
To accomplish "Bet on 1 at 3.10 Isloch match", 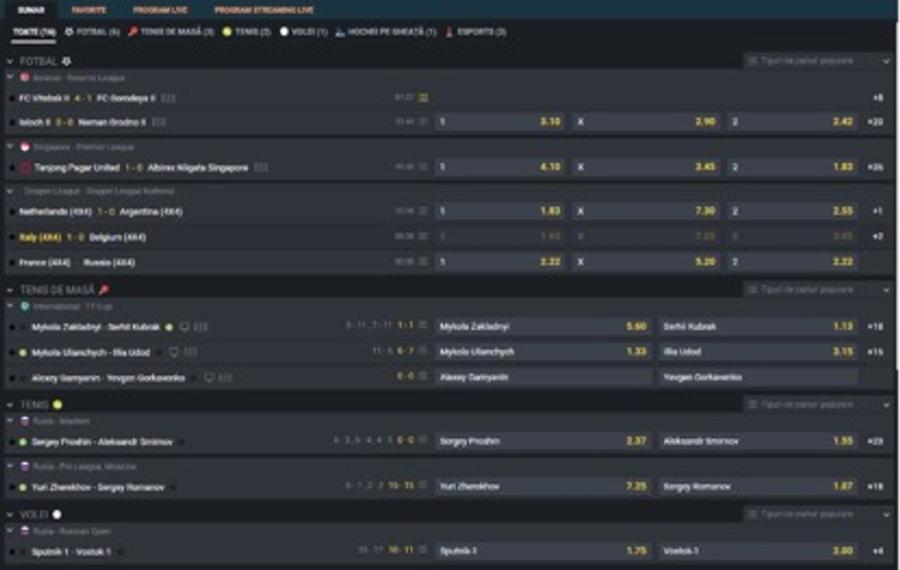I will pos(500,122).
